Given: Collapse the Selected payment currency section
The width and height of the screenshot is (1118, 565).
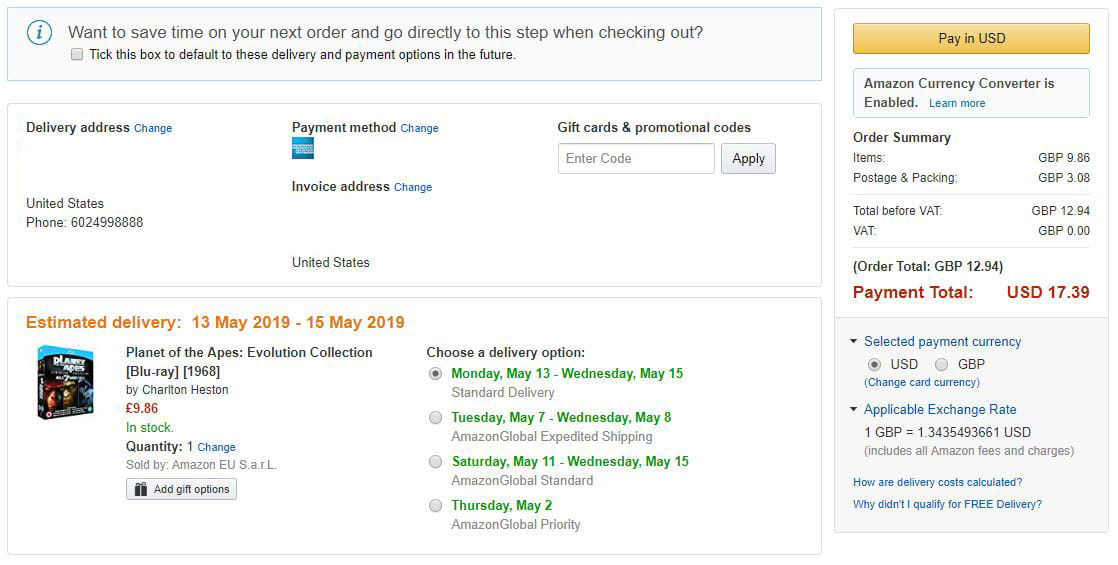Looking at the screenshot, I should [853, 342].
